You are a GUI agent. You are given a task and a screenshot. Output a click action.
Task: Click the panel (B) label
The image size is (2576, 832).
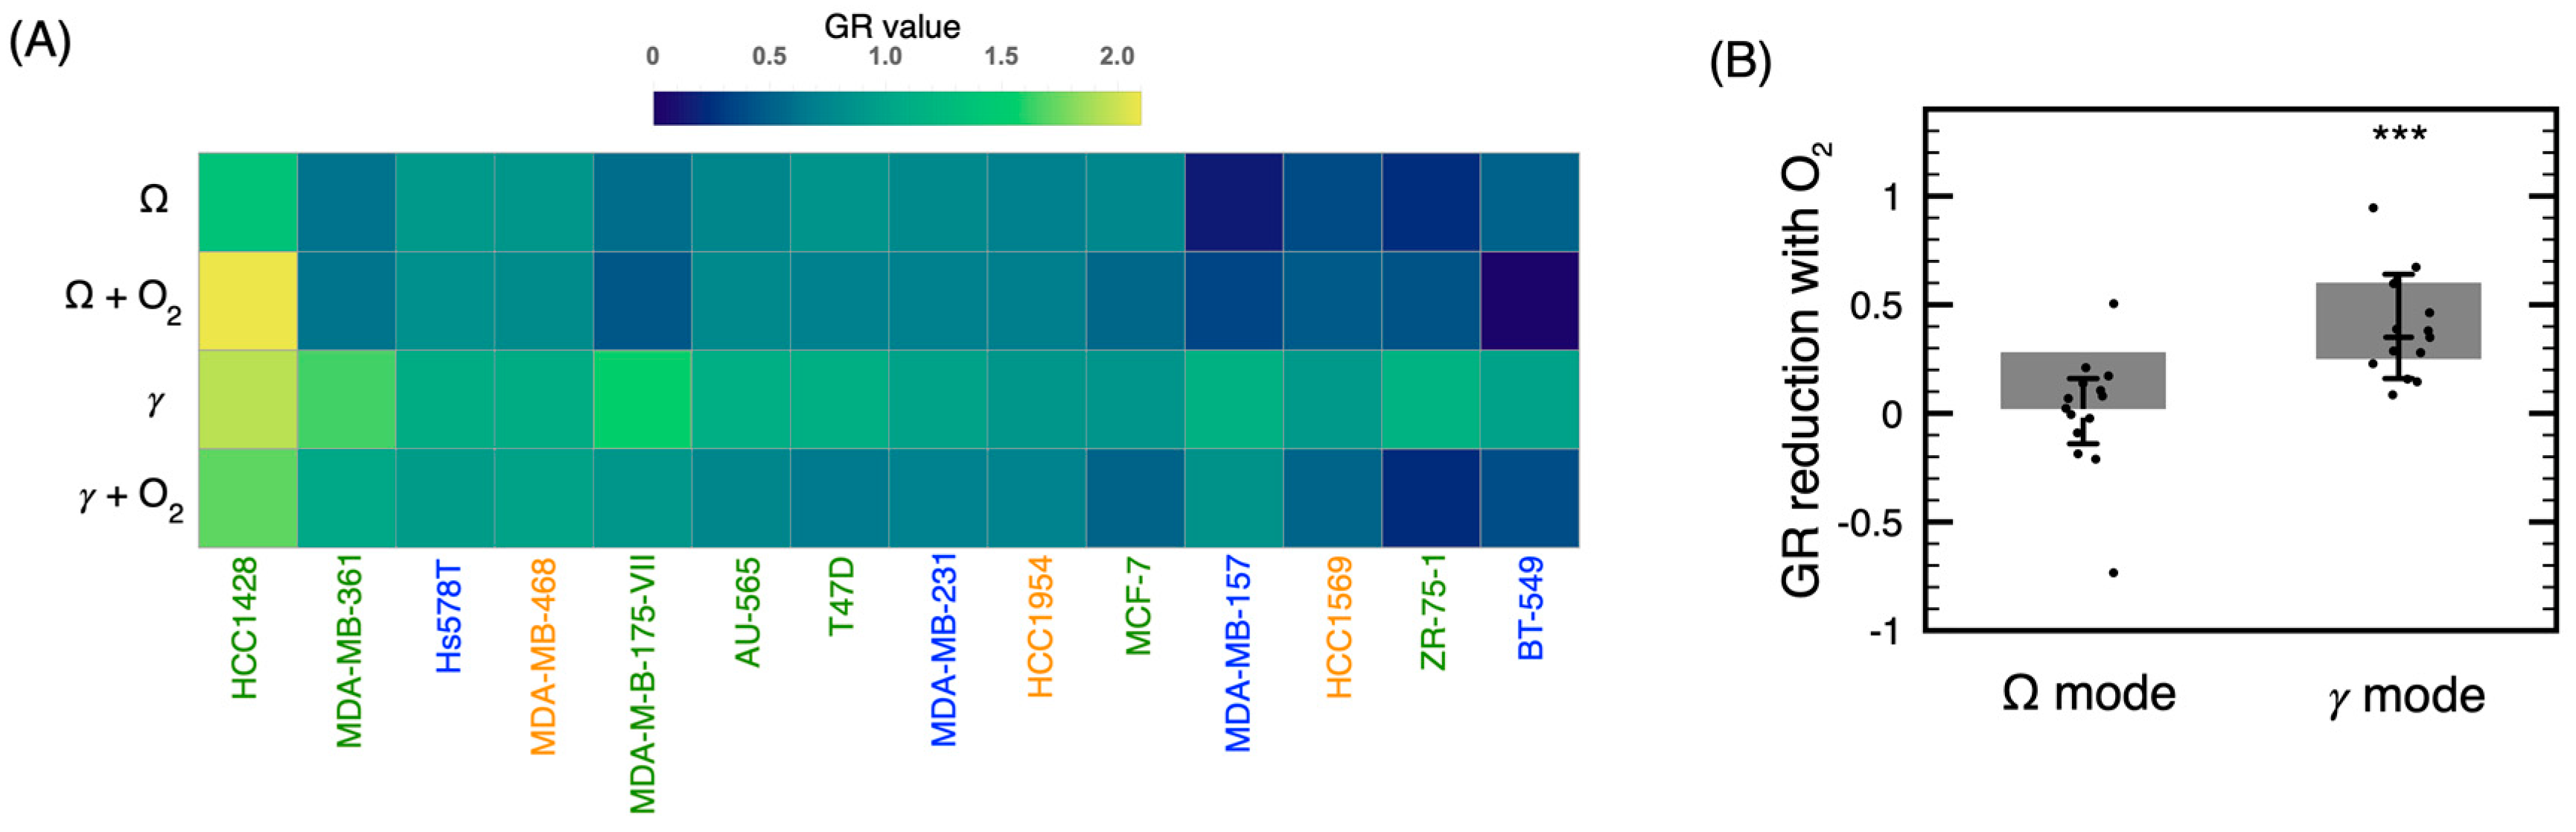1740,62
